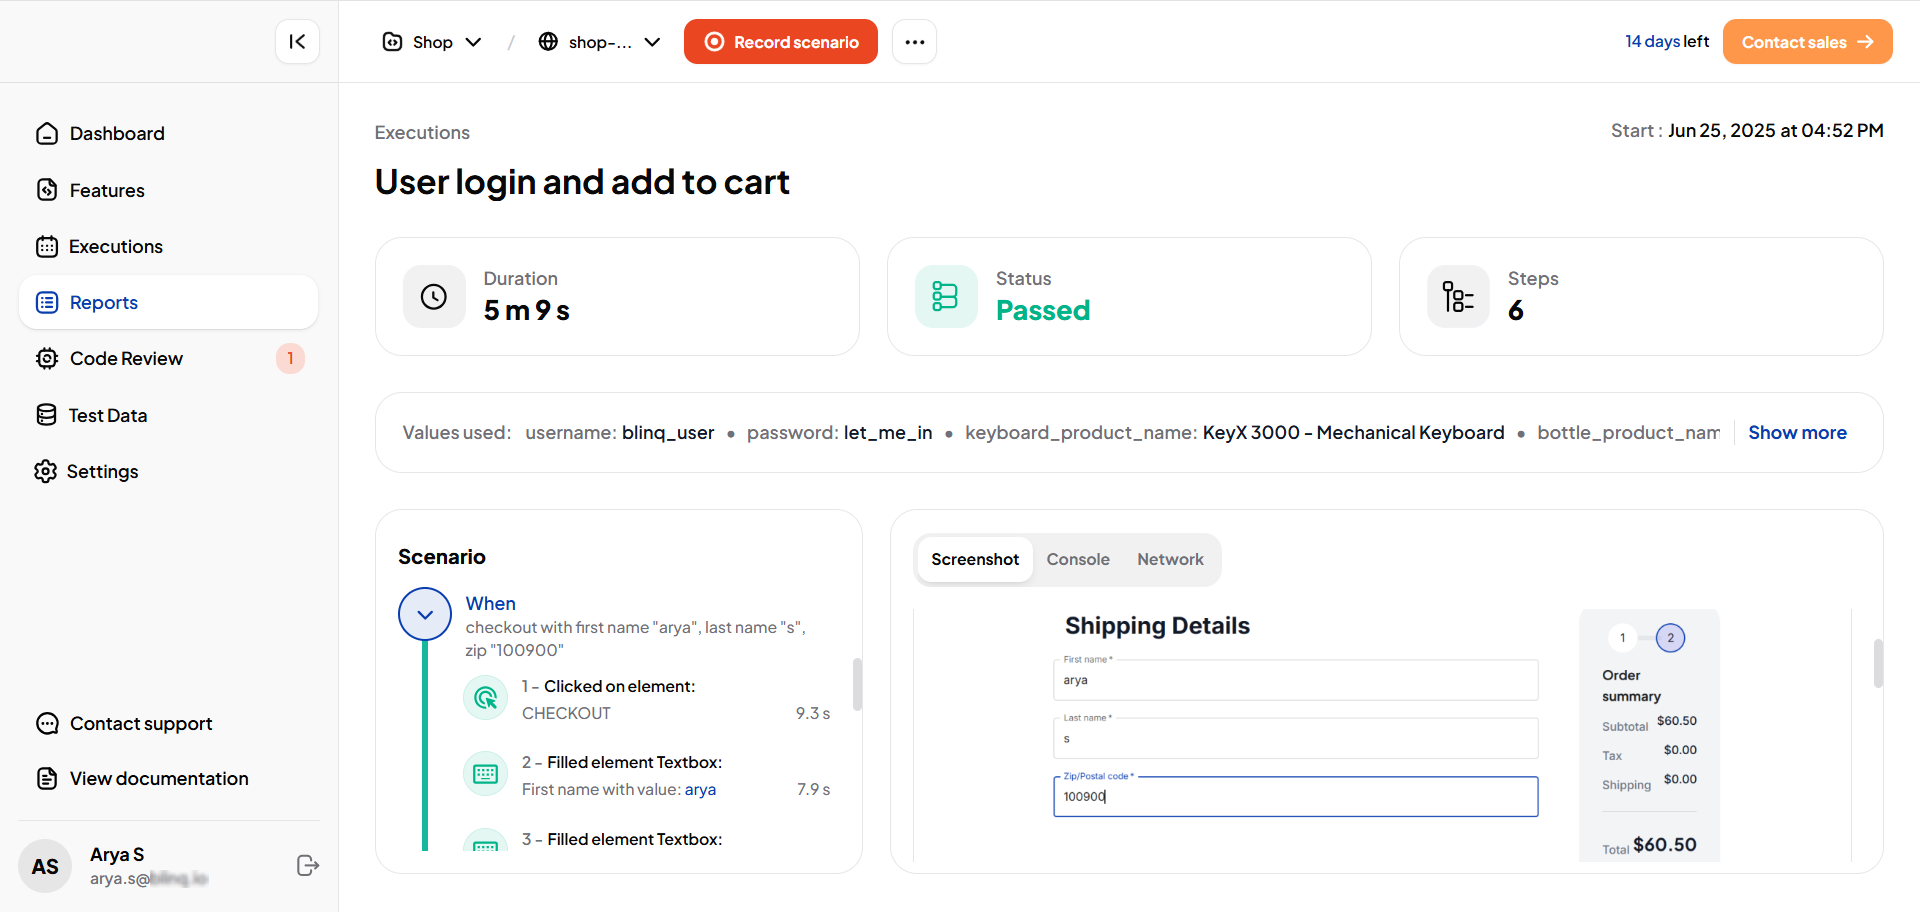This screenshot has height=912, width=1920.
Task: Click the Steps tree icon
Action: click(x=1458, y=297)
